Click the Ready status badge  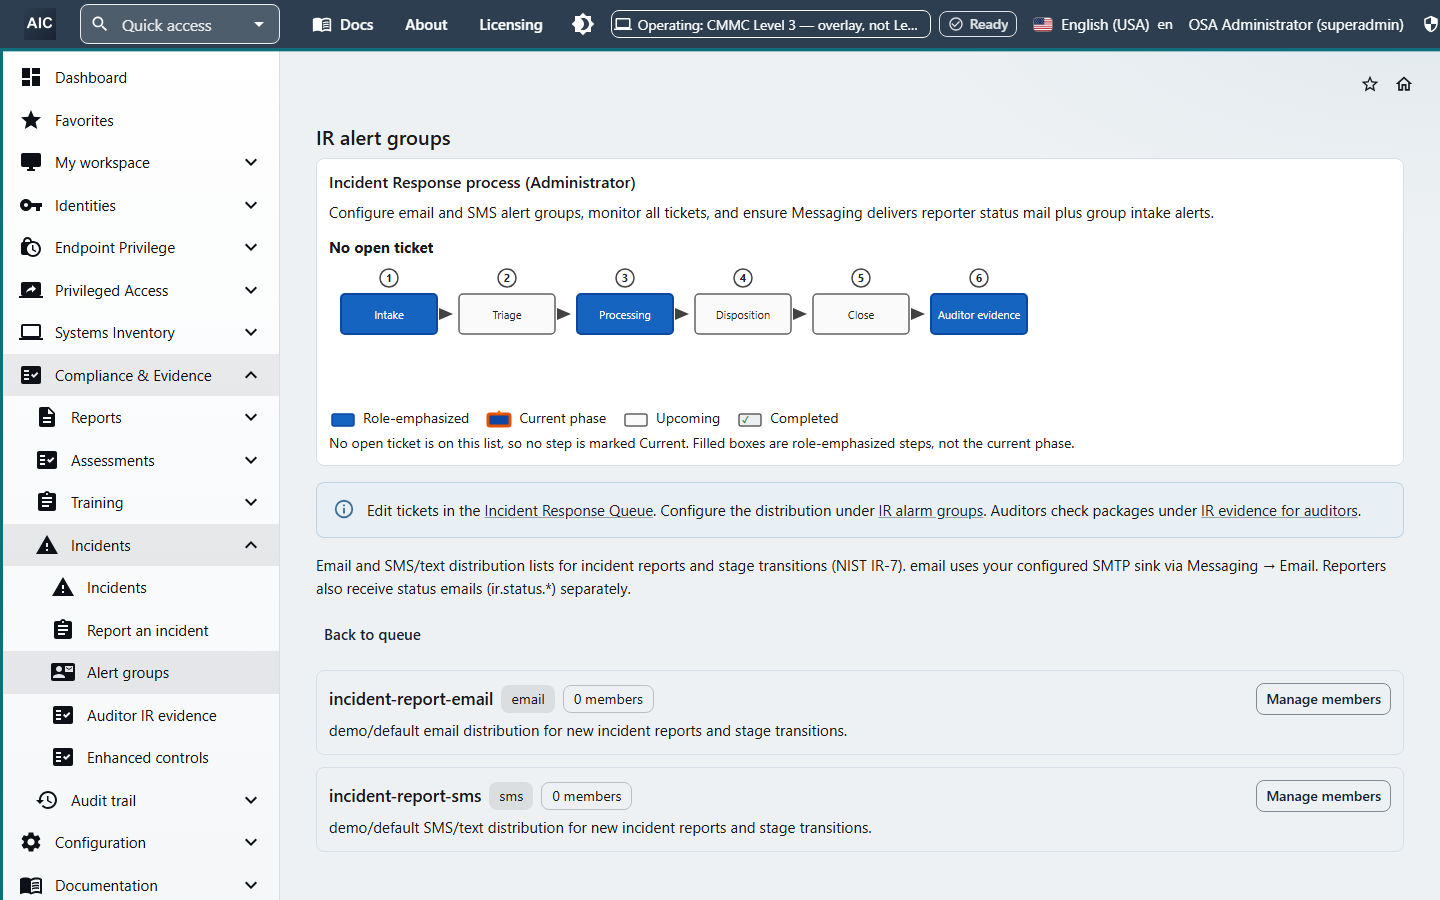[x=978, y=24]
